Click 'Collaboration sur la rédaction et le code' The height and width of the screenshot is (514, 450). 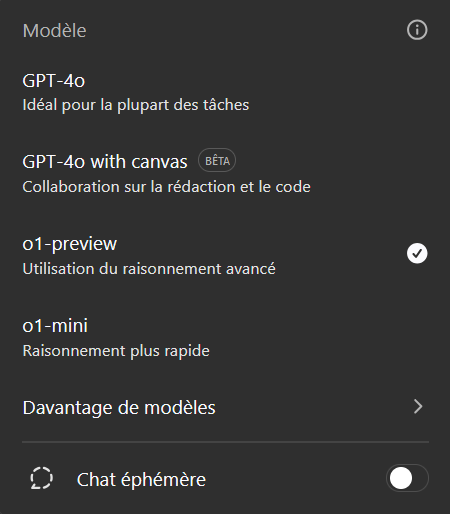pos(166,187)
